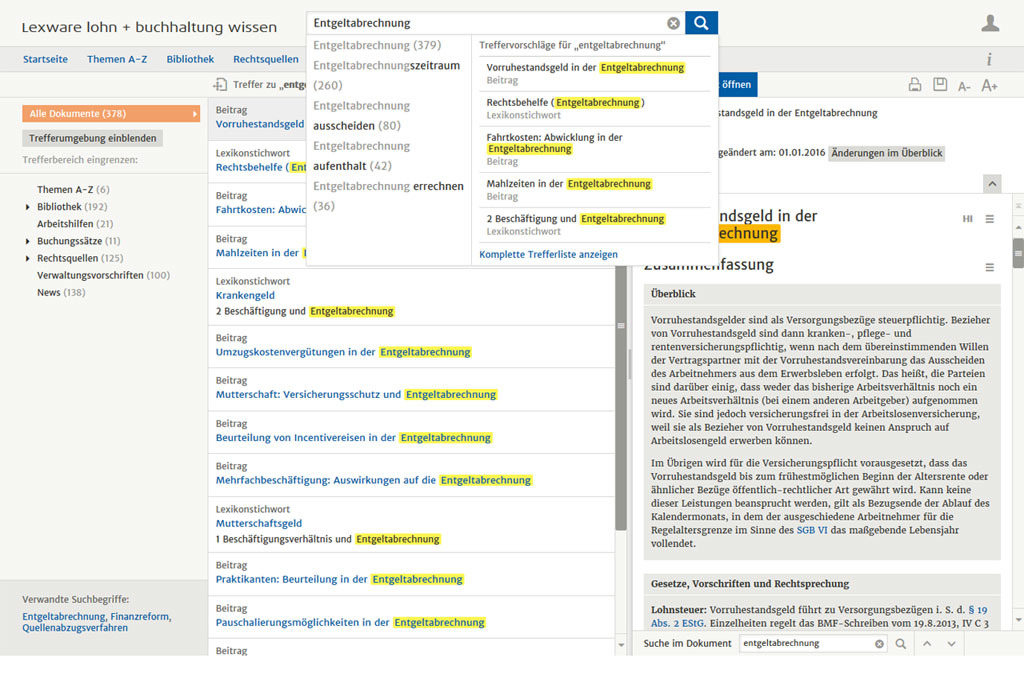
Task: Expand the Rechtsquellen filter node
Action: point(27,259)
